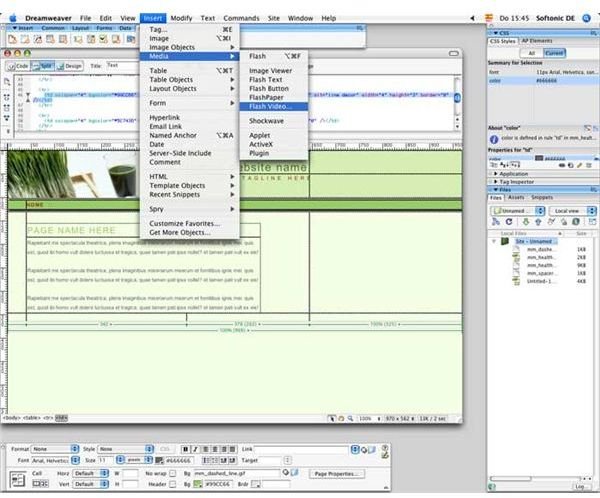This screenshot has height=498, width=600.
Task: Click the Check Out files icon
Action: (x=551, y=222)
